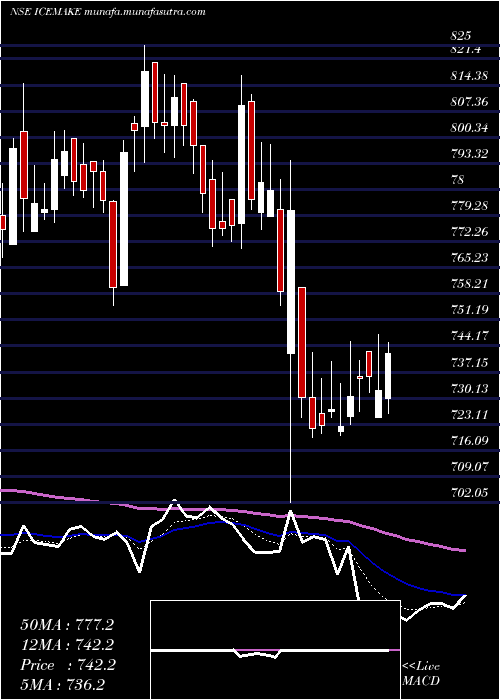Viewport: 500px width, 700px height.
Task: Click the 716.09 price axis label
Action: 469,441
